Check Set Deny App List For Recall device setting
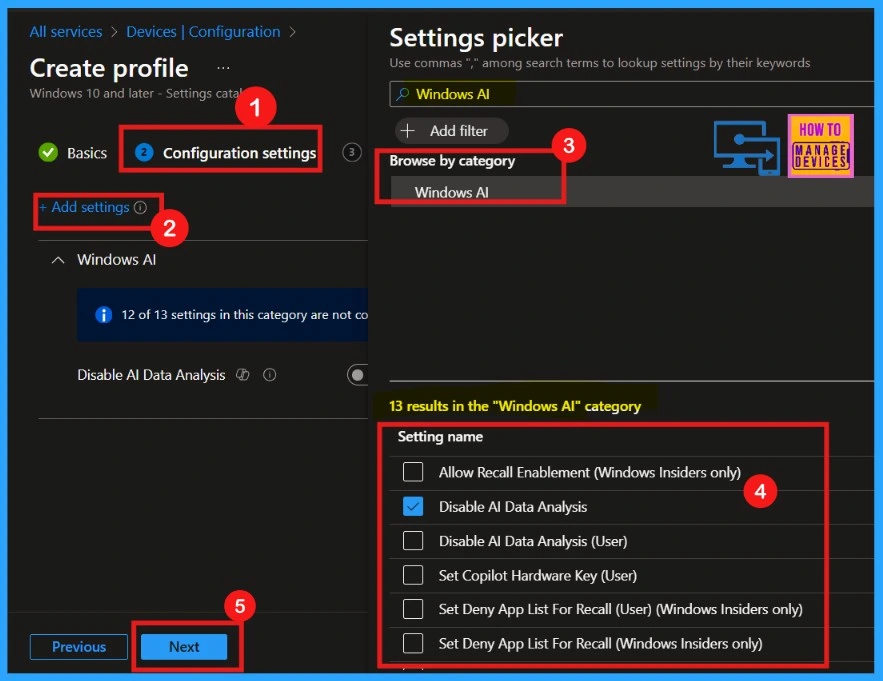Viewport: 883px width, 681px height. coord(413,643)
